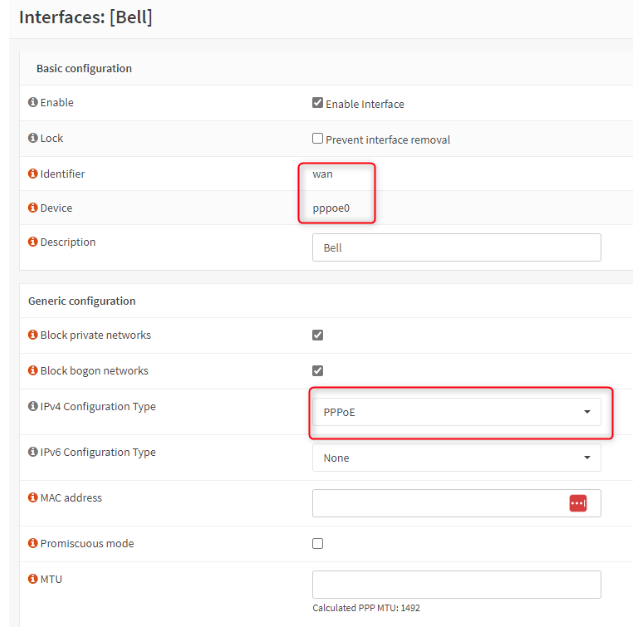Click the info icon beside Description
The height and width of the screenshot is (637, 643).
pos(33,242)
